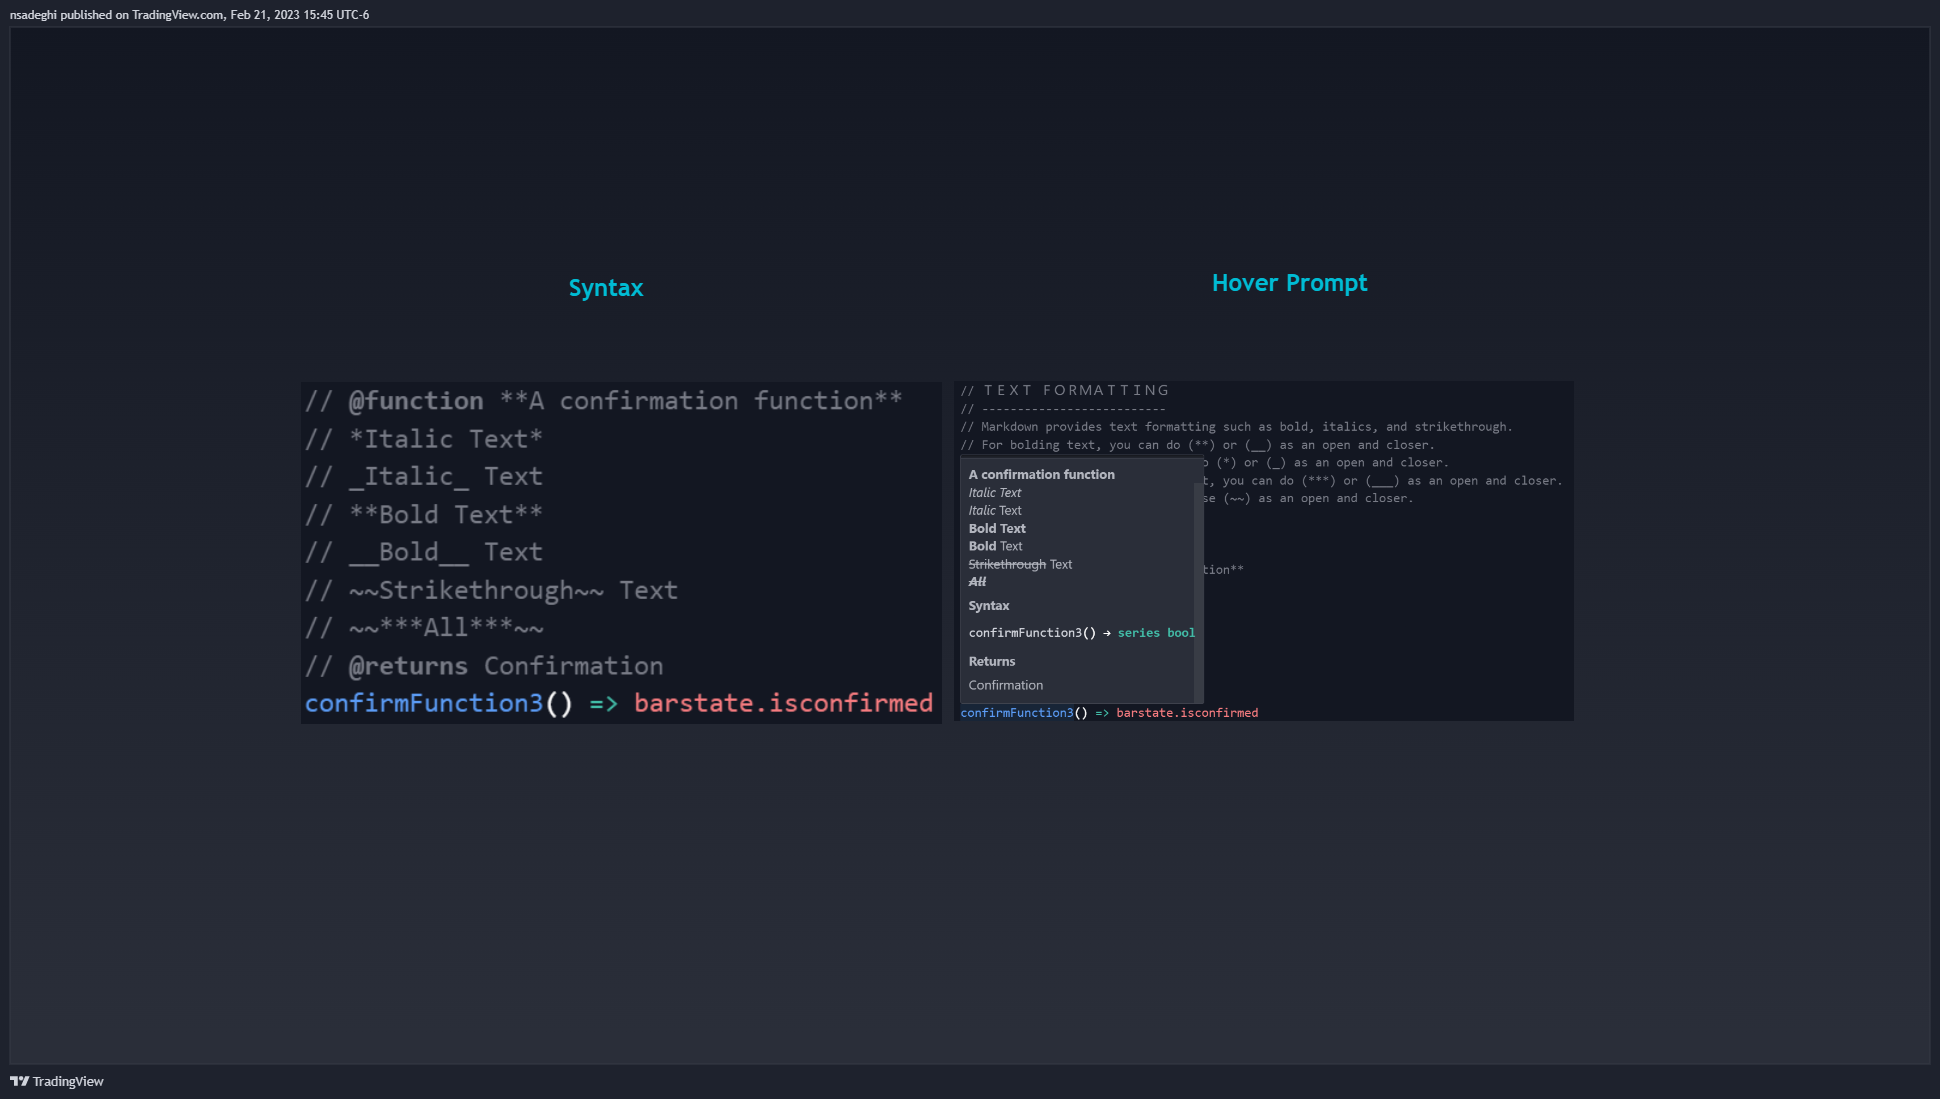Click 'A confirmation function' tooltip title
This screenshot has width=1940, height=1099.
coord(1041,475)
